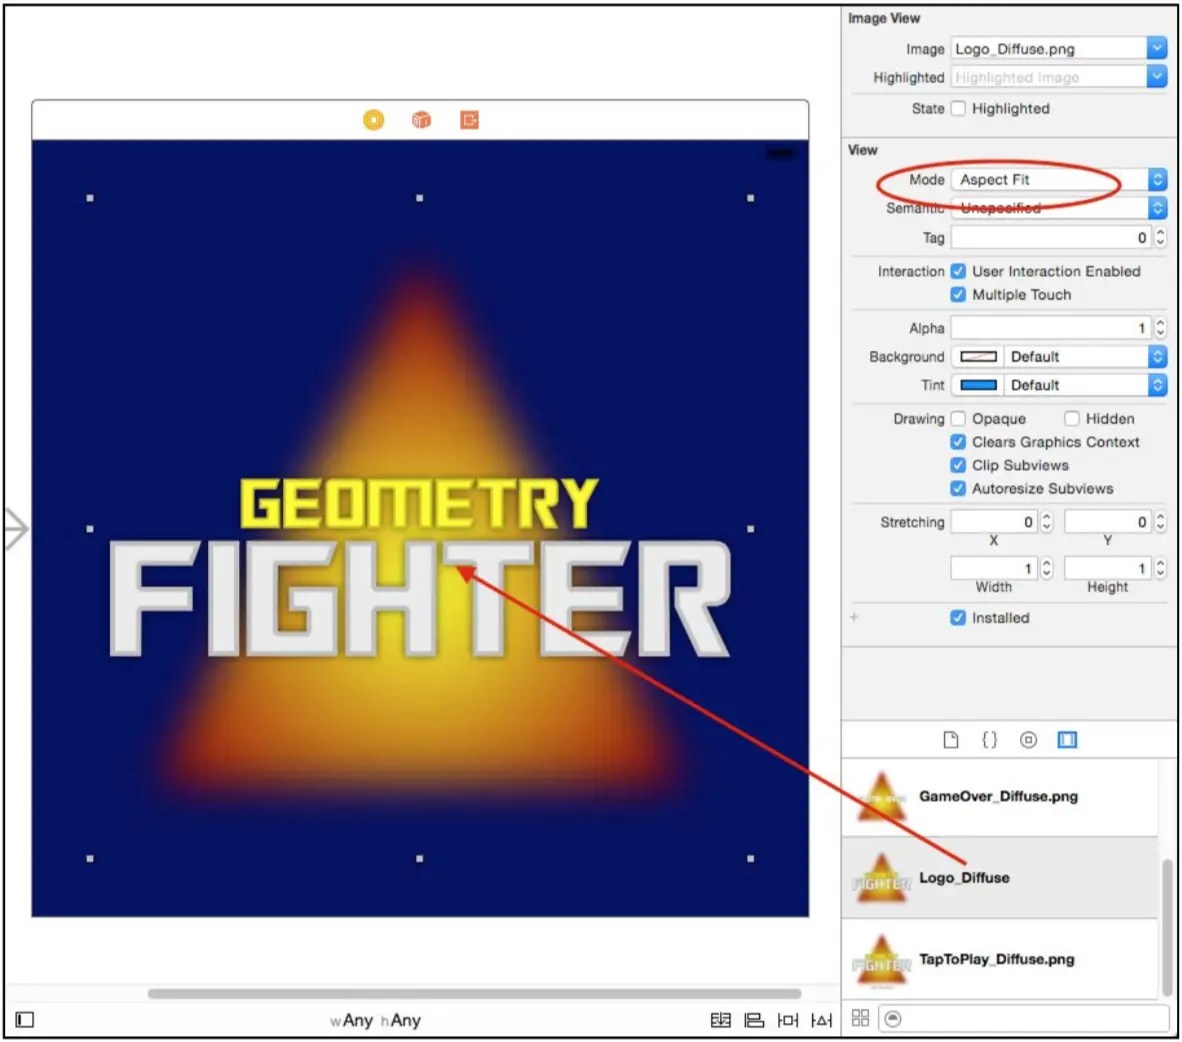The image size is (1182, 1042).
Task: Open the Align constraints icon
Action: 754,1020
